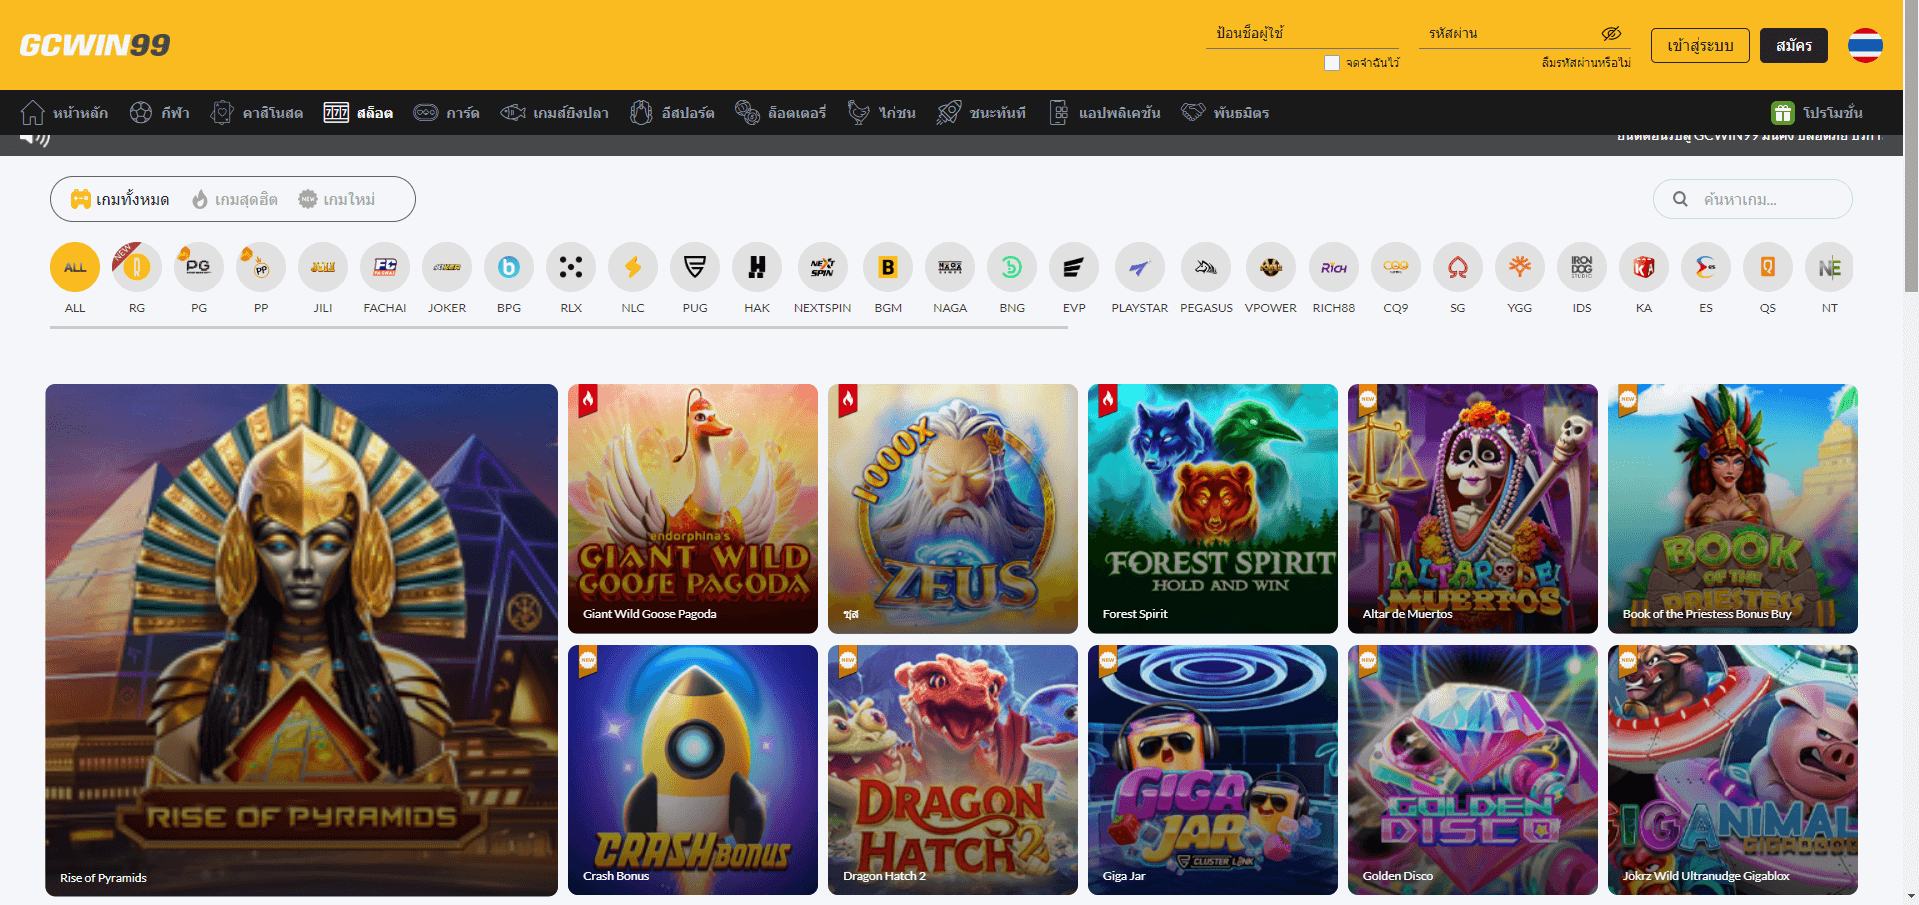This screenshot has height=905, width=1919.
Task: Select the IDS Iron Dog provider icon
Action: pyautogui.click(x=1582, y=267)
